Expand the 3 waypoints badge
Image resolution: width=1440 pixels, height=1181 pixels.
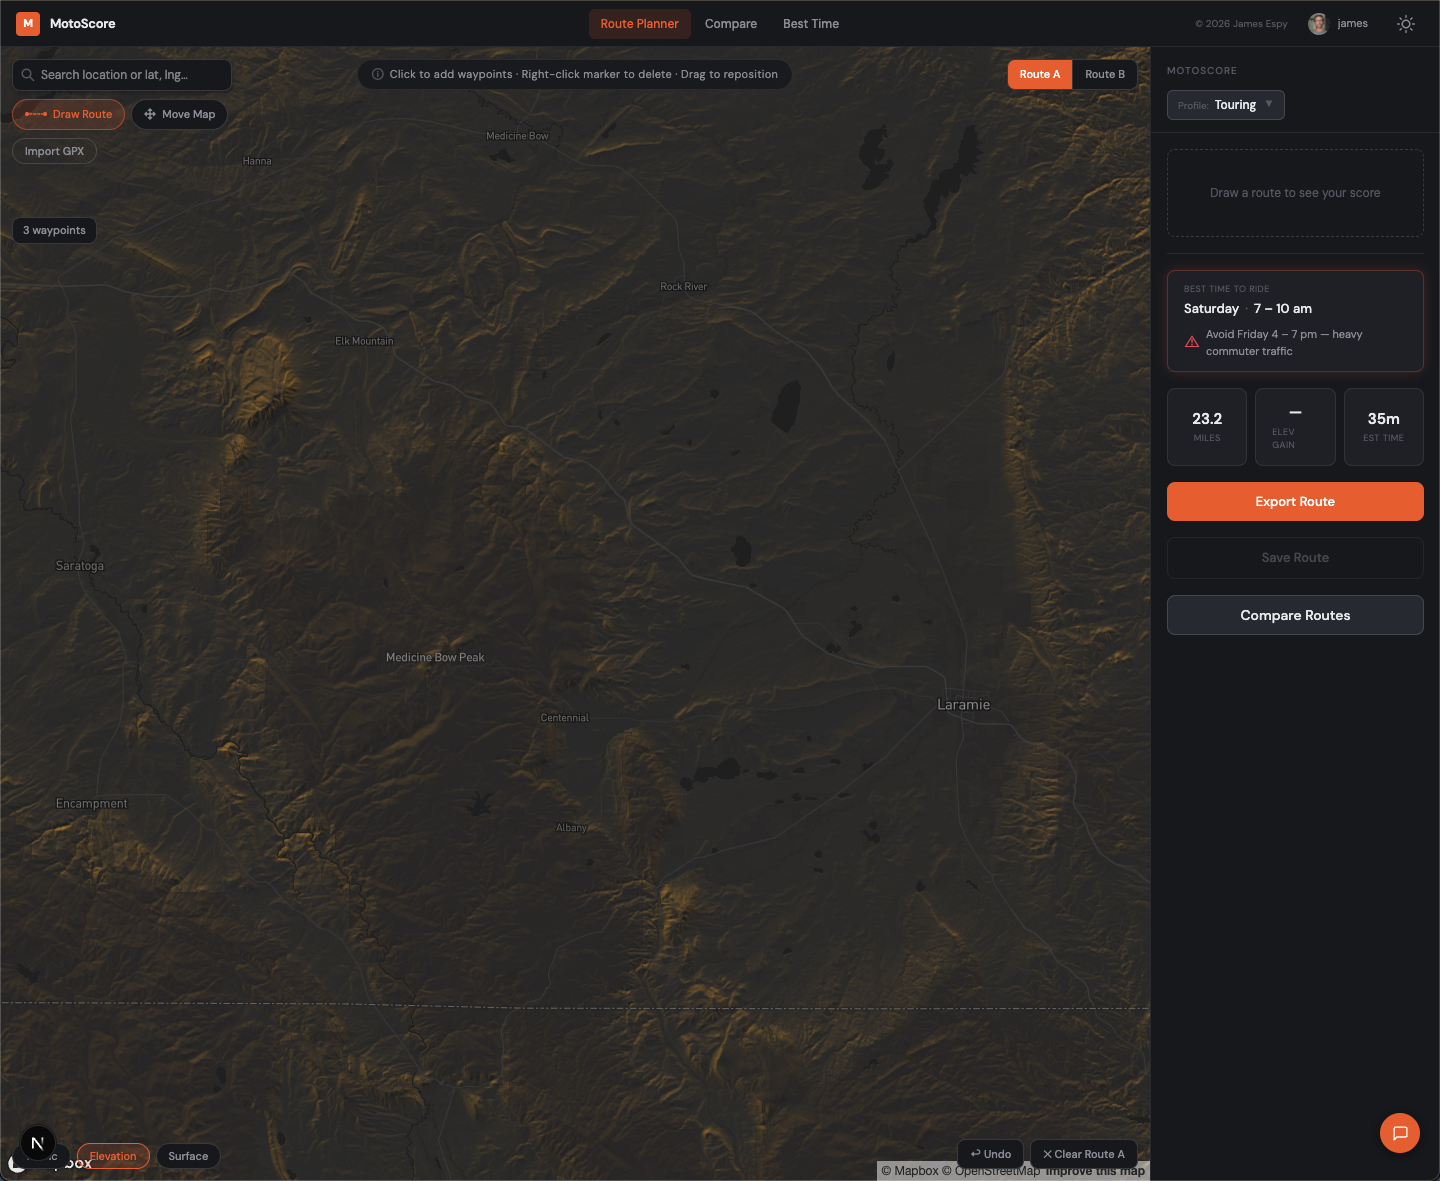coord(54,230)
